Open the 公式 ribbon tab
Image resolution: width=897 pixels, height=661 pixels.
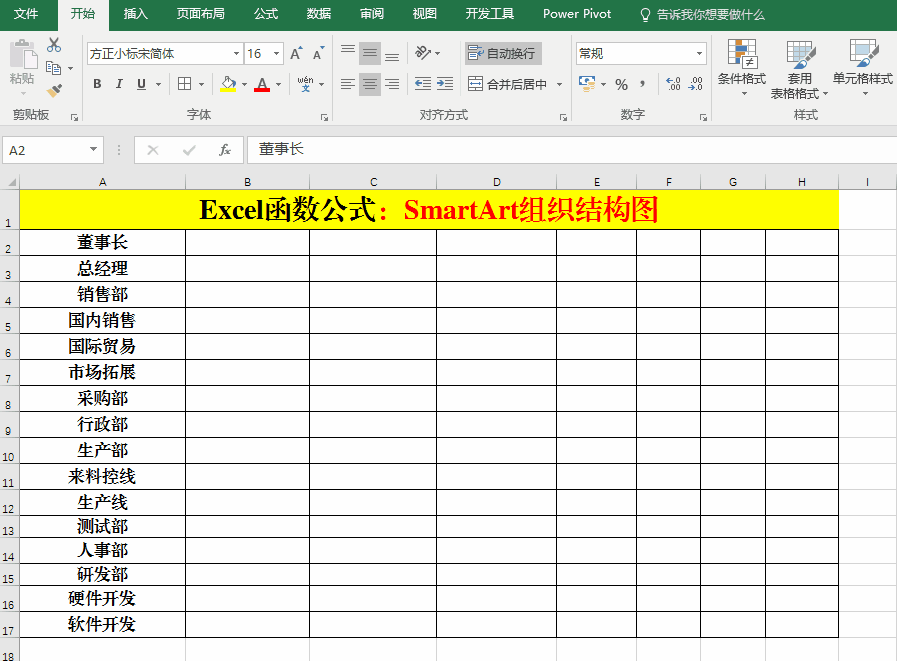266,14
